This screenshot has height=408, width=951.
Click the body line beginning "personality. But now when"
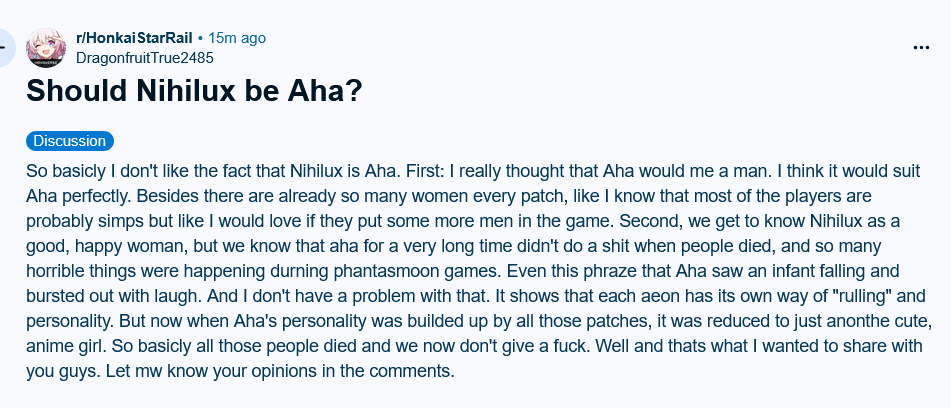(479, 321)
